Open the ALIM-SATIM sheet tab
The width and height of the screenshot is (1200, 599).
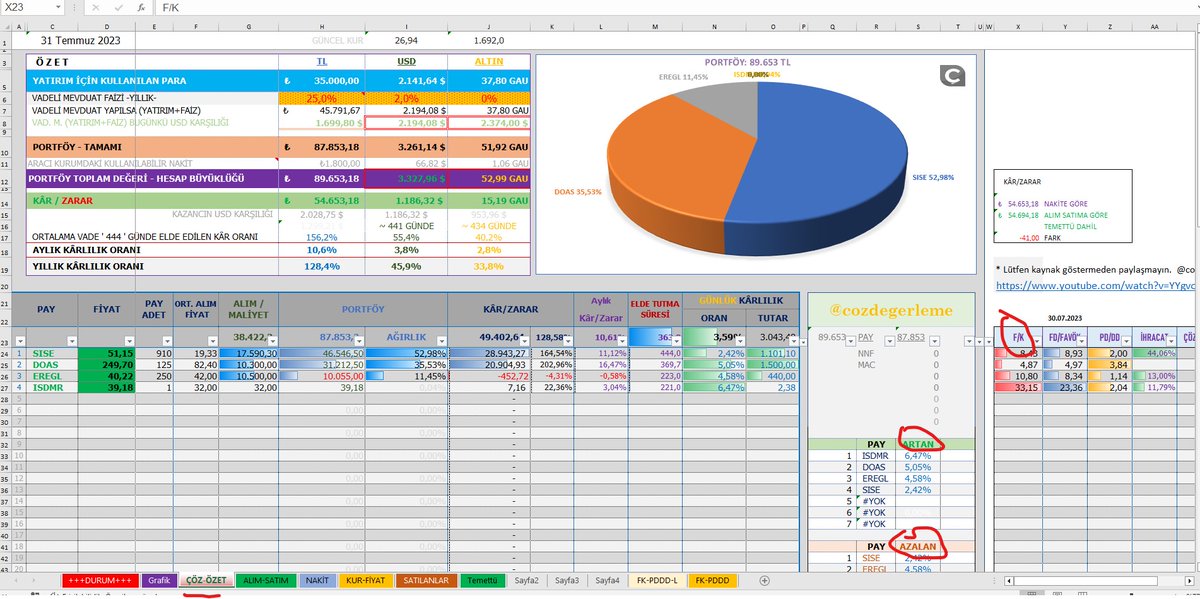[268, 579]
